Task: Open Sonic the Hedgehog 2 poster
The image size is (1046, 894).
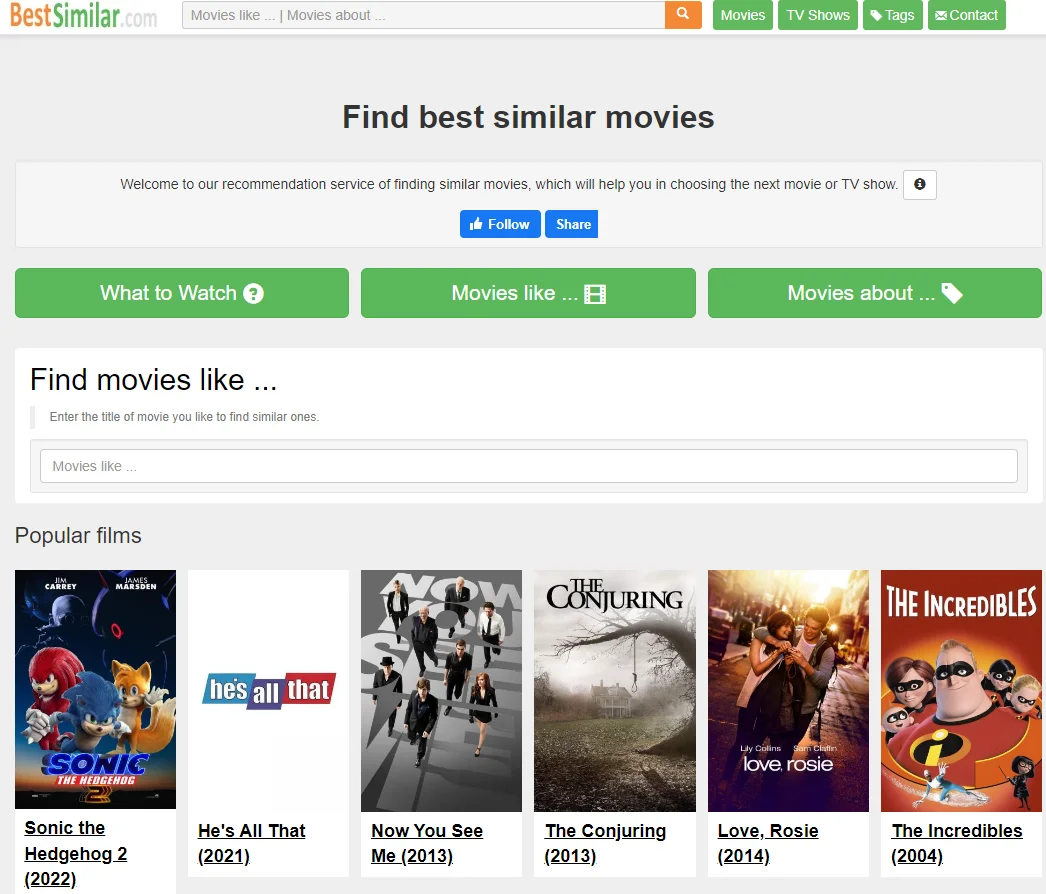Action: coord(95,689)
